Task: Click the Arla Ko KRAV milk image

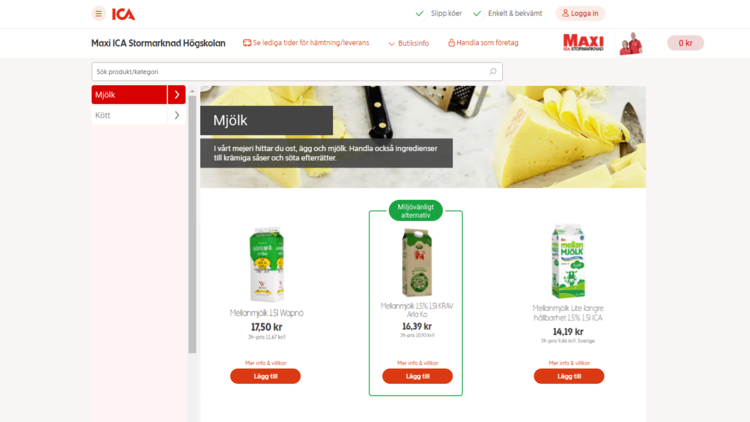Action: coord(417,263)
